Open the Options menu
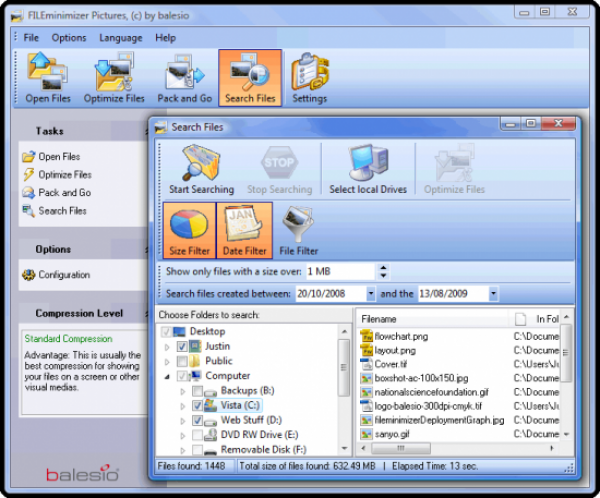The height and width of the screenshot is (498, 600). point(69,38)
